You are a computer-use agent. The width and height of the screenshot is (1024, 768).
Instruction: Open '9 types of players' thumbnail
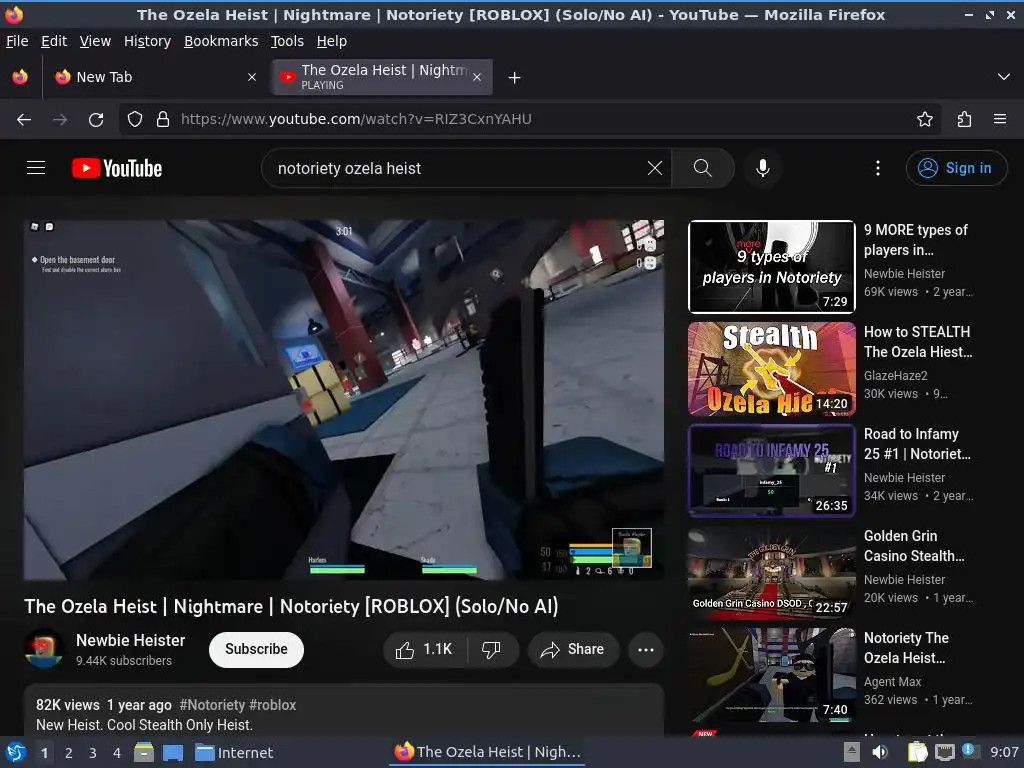771,266
